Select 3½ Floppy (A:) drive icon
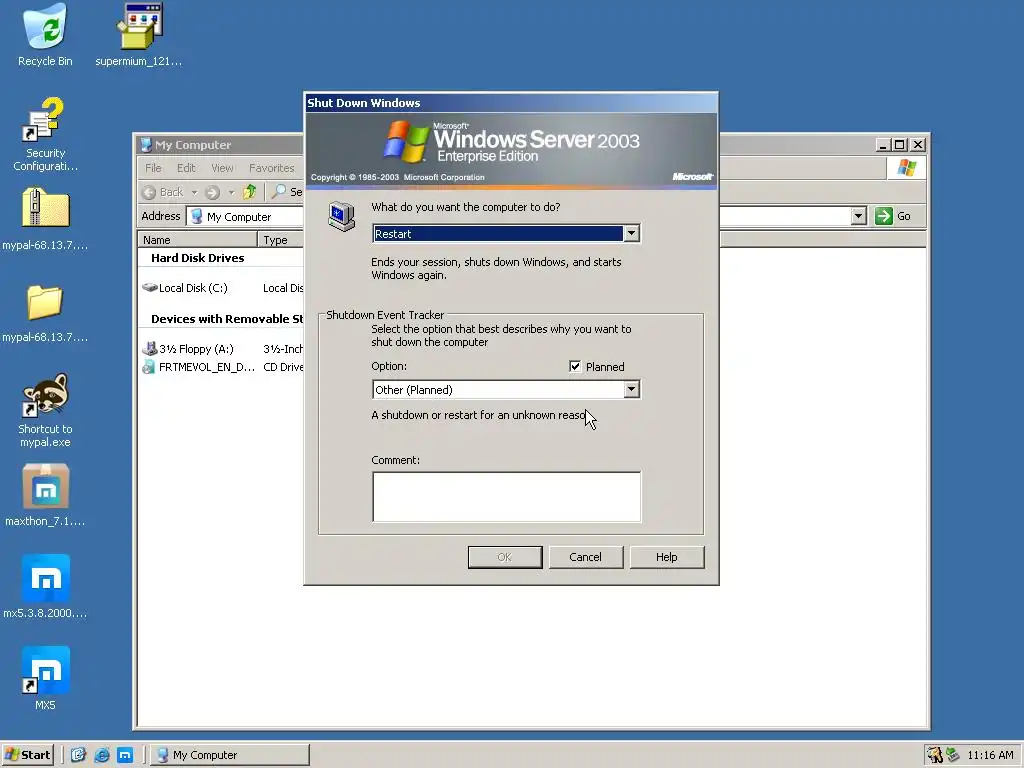Image resolution: width=1024 pixels, height=768 pixels. 150,349
